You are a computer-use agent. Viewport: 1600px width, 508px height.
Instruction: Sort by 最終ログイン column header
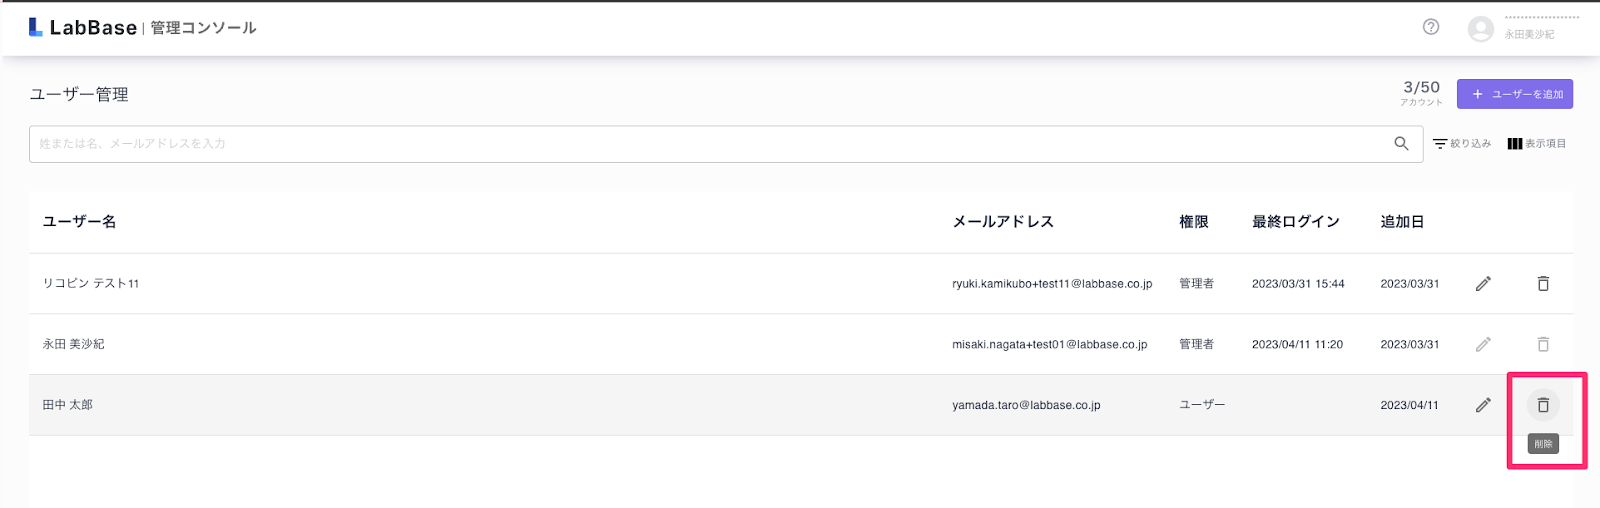click(1296, 222)
